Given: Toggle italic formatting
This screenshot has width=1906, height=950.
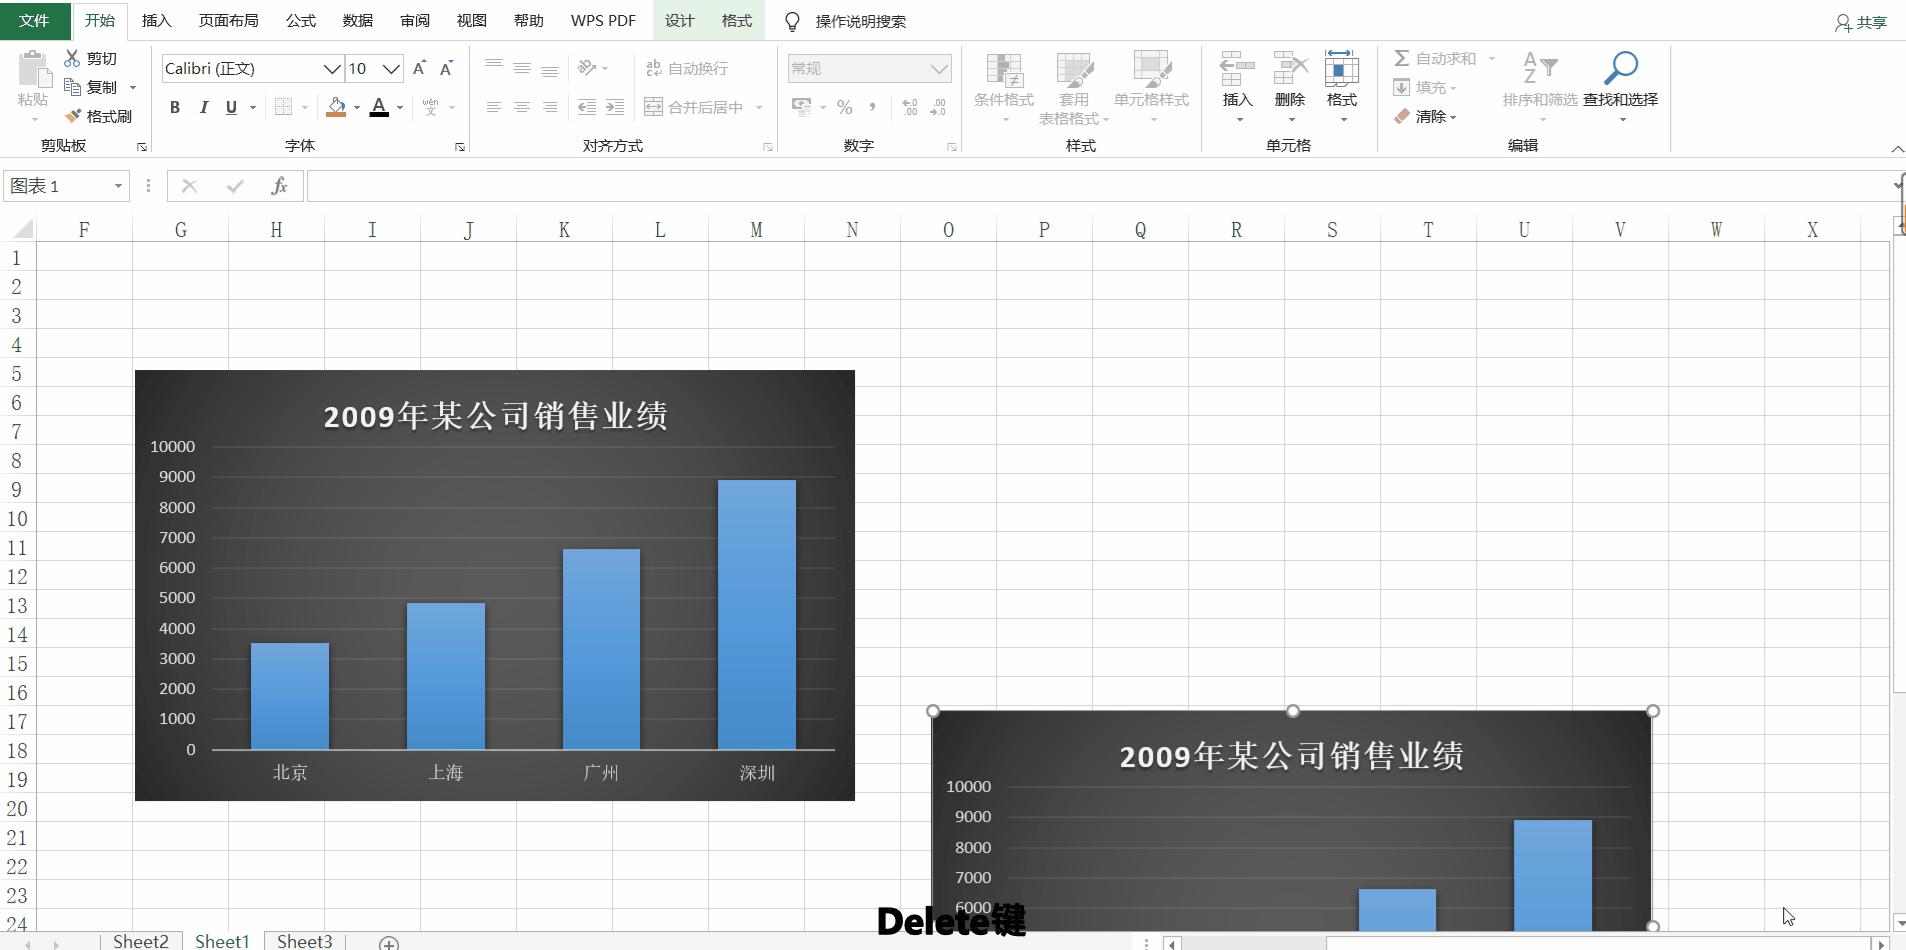Looking at the screenshot, I should [203, 107].
